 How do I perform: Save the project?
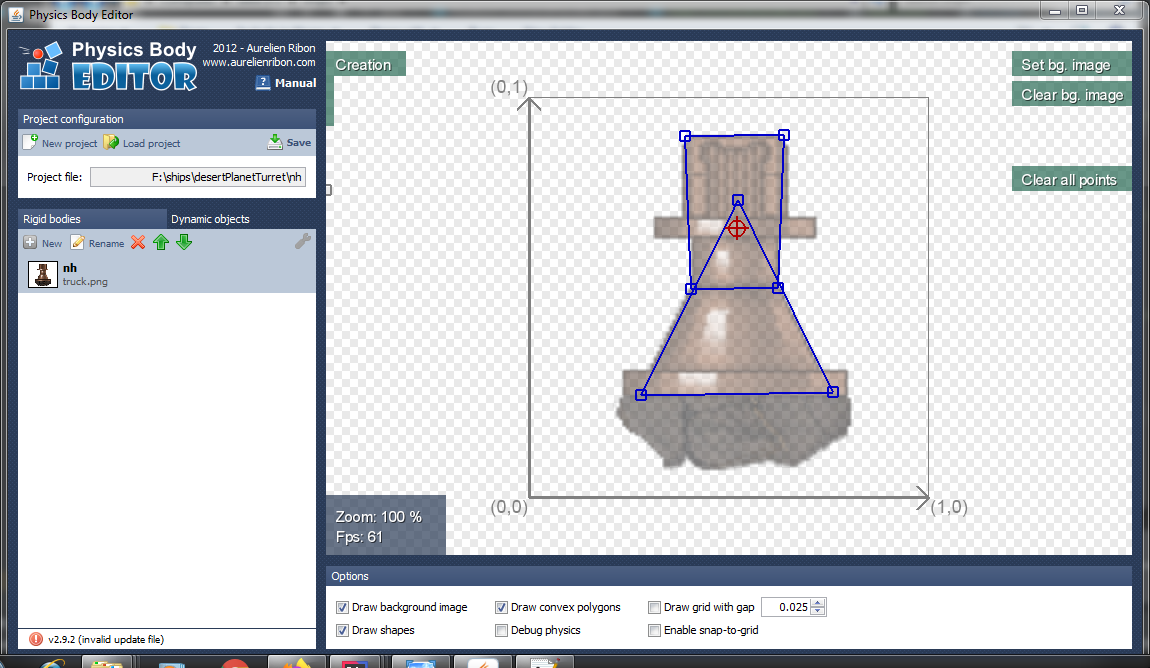tap(290, 142)
